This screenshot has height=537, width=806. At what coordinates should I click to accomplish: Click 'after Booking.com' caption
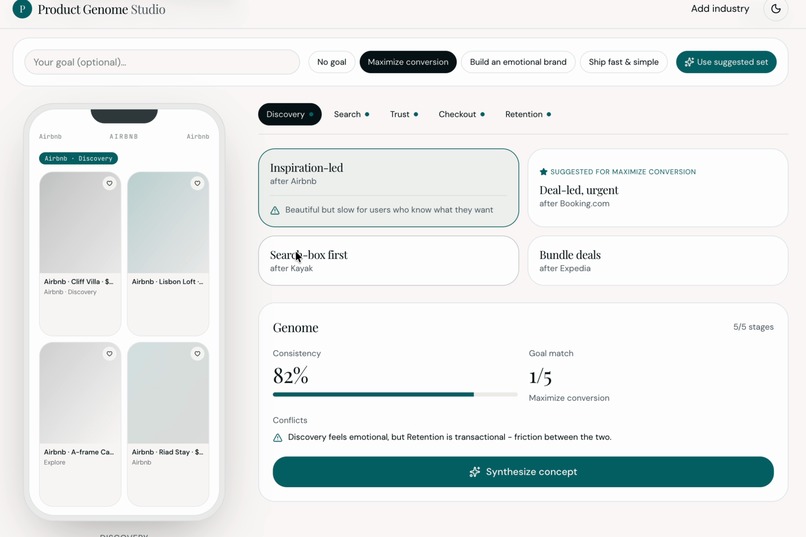[574, 203]
